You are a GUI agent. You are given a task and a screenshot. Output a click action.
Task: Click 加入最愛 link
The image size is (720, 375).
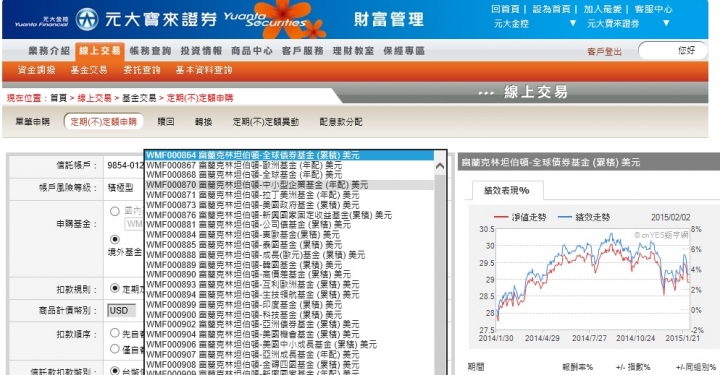point(602,9)
